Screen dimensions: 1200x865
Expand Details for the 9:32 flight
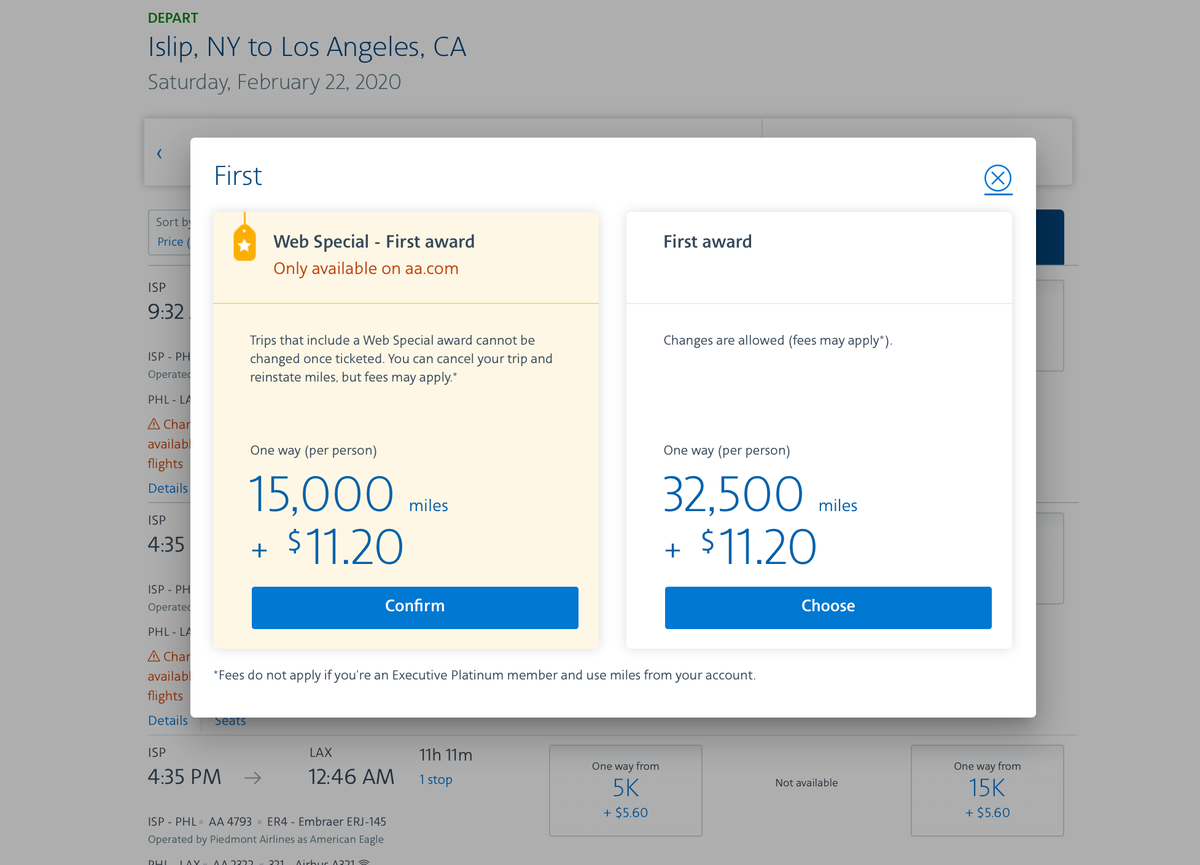click(x=167, y=488)
